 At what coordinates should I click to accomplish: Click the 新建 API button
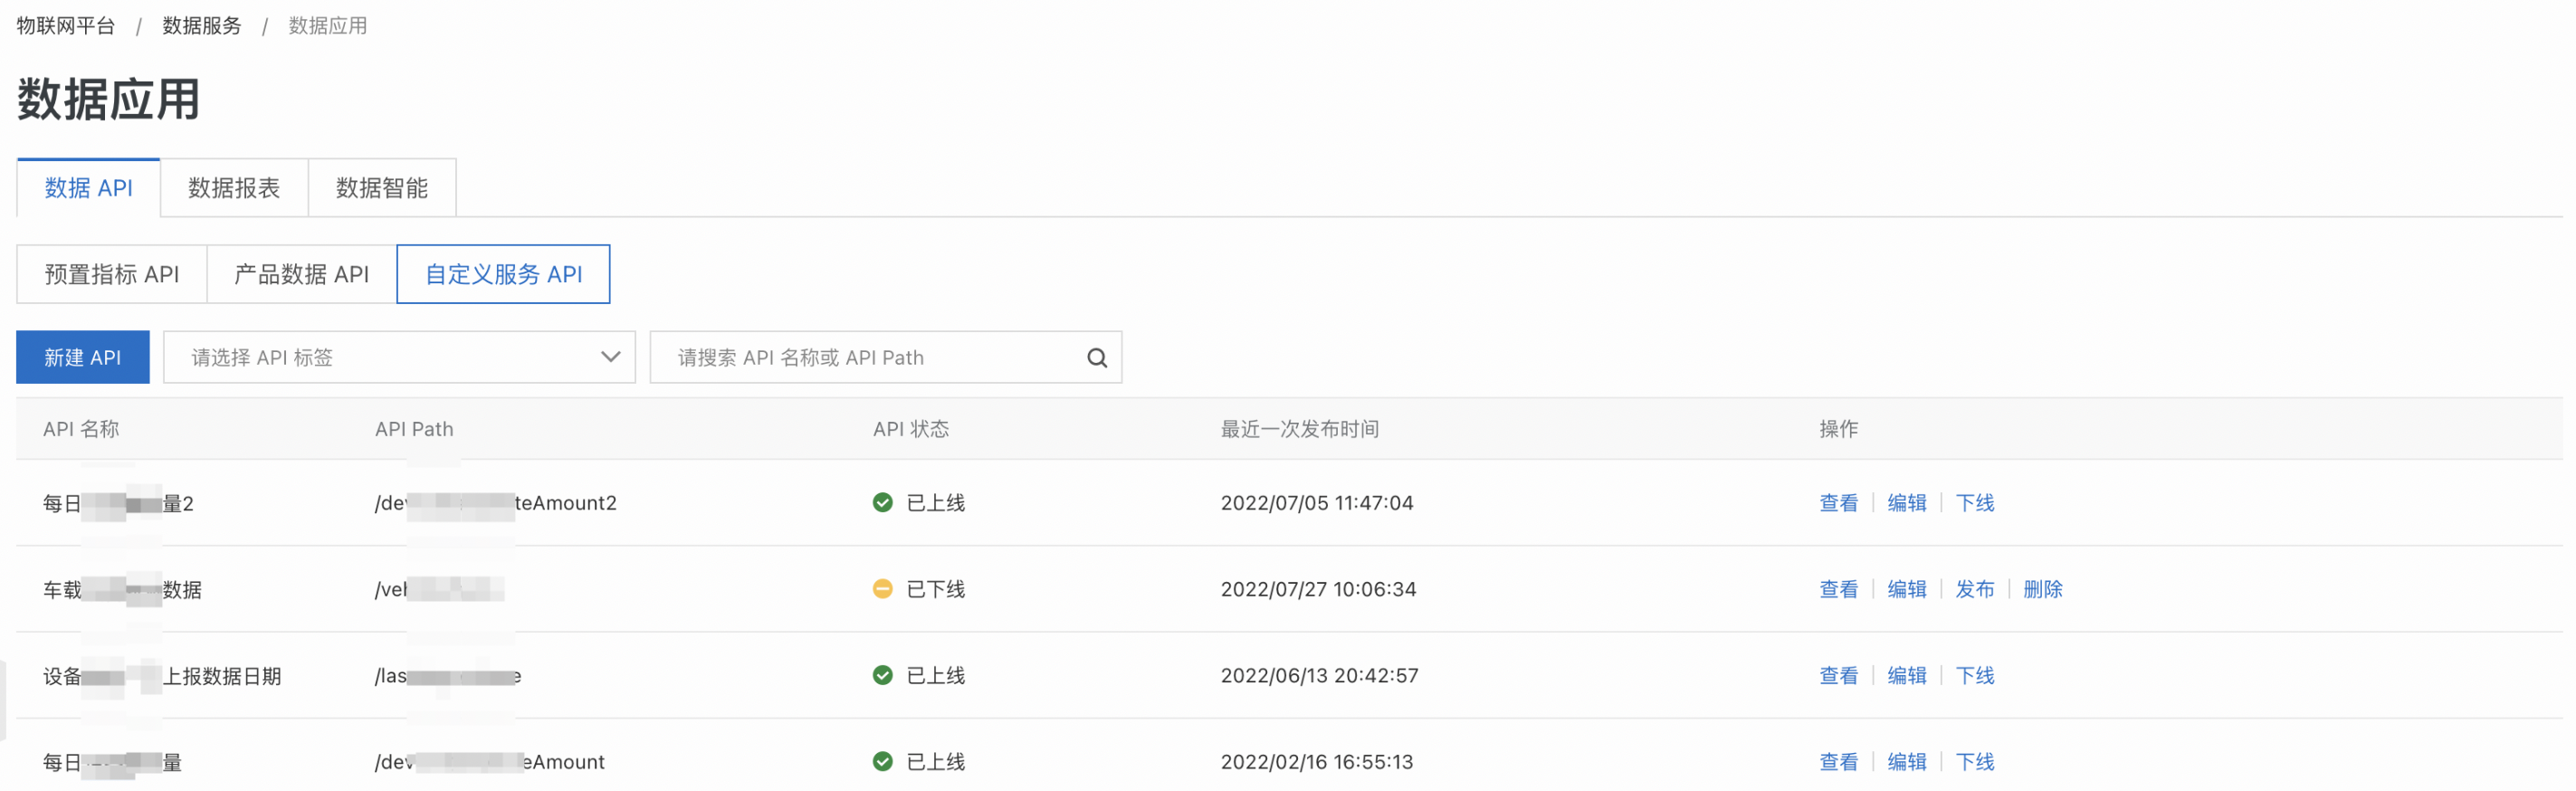[x=83, y=358]
